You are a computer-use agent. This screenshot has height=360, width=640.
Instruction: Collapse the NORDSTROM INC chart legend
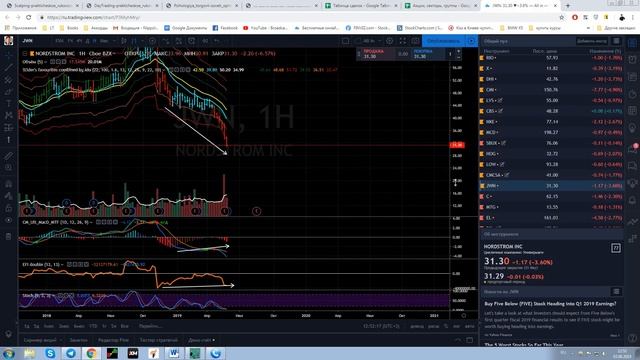pos(25,53)
